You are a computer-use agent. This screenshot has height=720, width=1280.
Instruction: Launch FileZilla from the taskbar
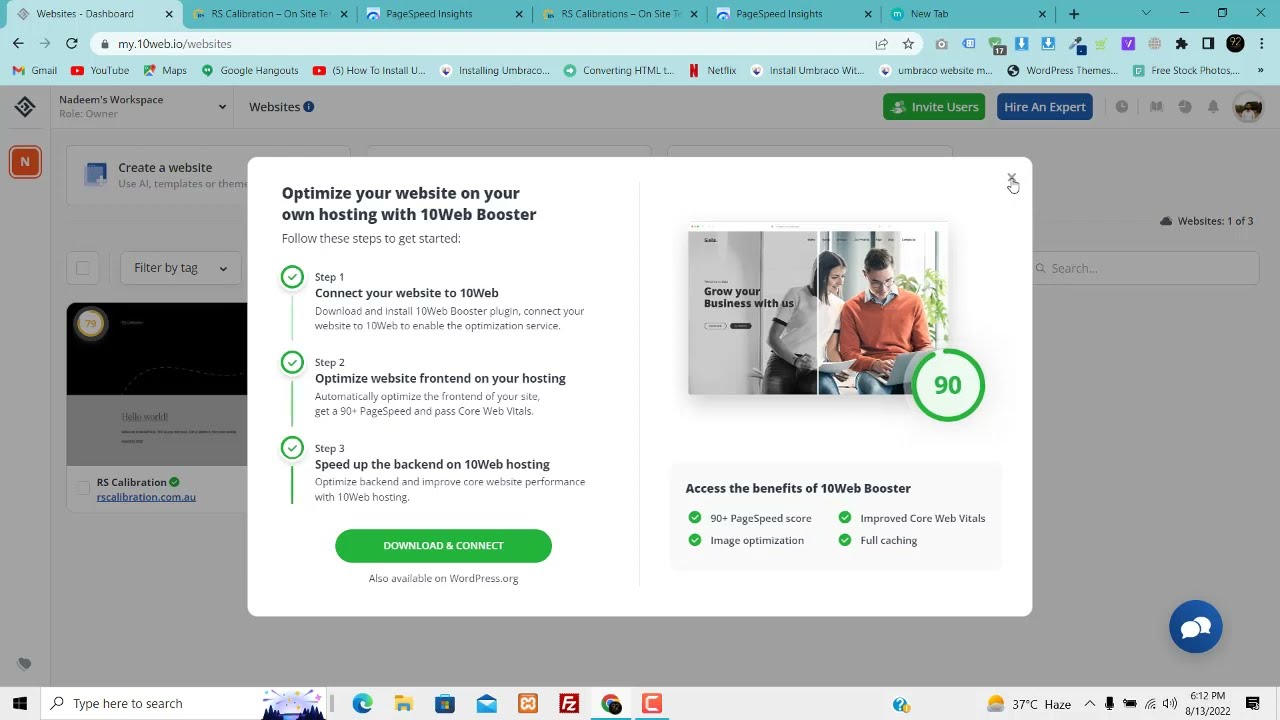click(x=569, y=704)
